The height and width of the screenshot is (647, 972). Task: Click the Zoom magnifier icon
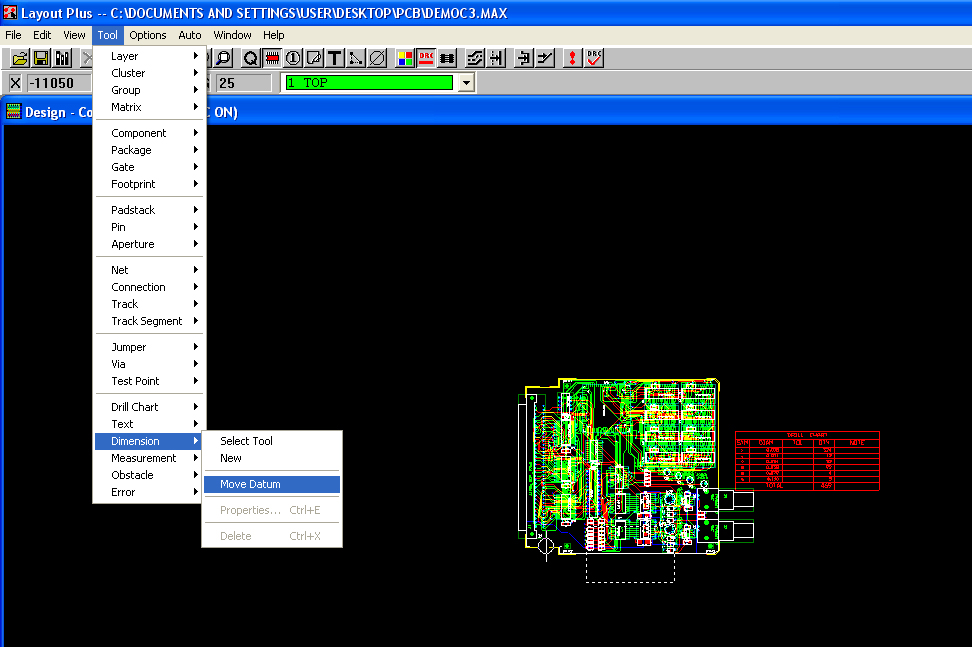[223, 59]
